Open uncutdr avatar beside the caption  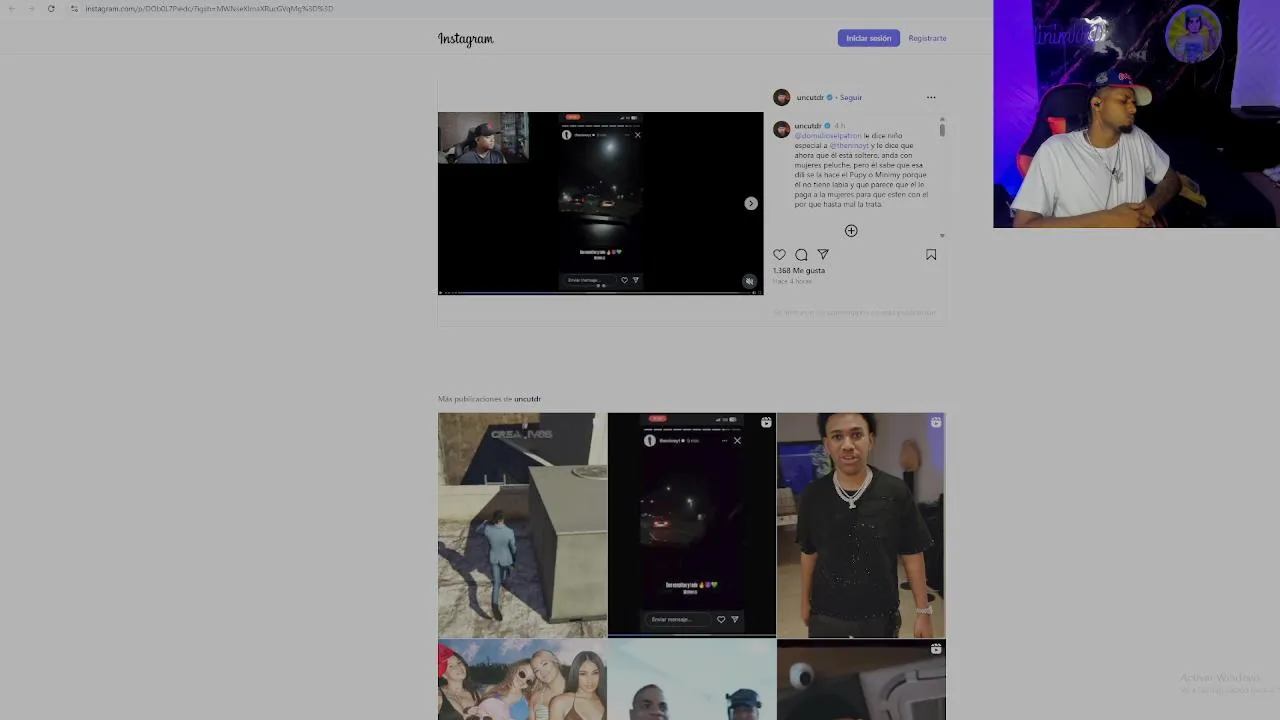(782, 130)
